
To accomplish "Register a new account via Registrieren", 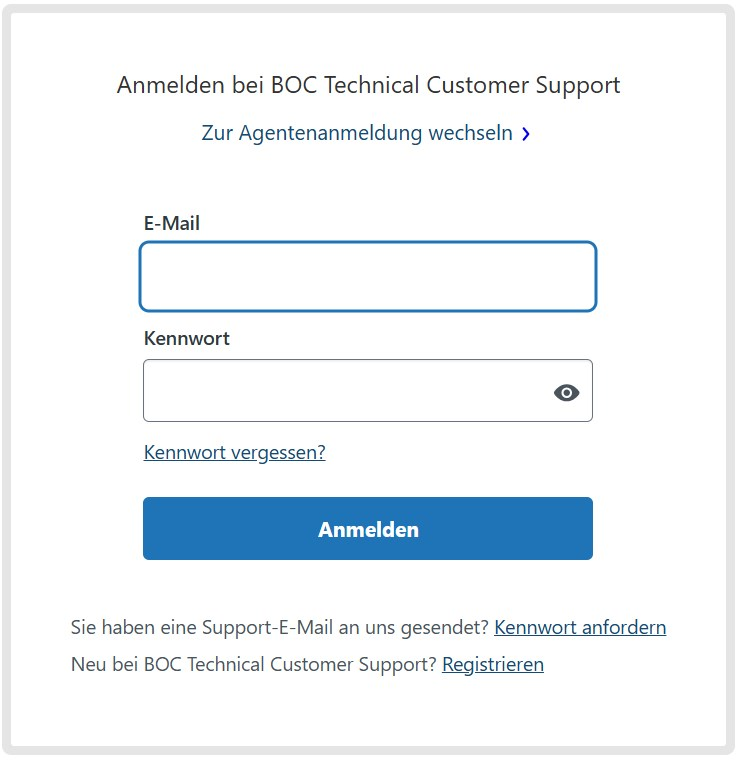I will [493, 664].
